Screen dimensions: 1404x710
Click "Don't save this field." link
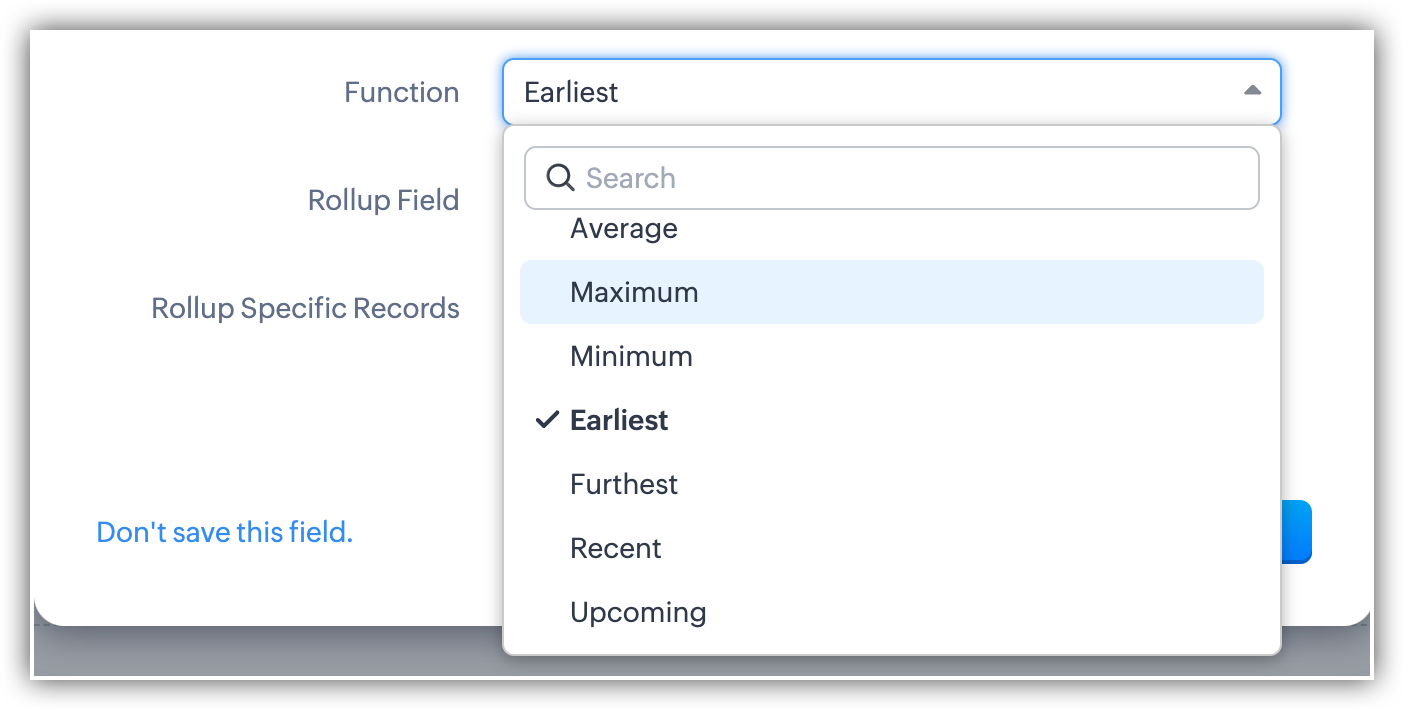click(225, 532)
